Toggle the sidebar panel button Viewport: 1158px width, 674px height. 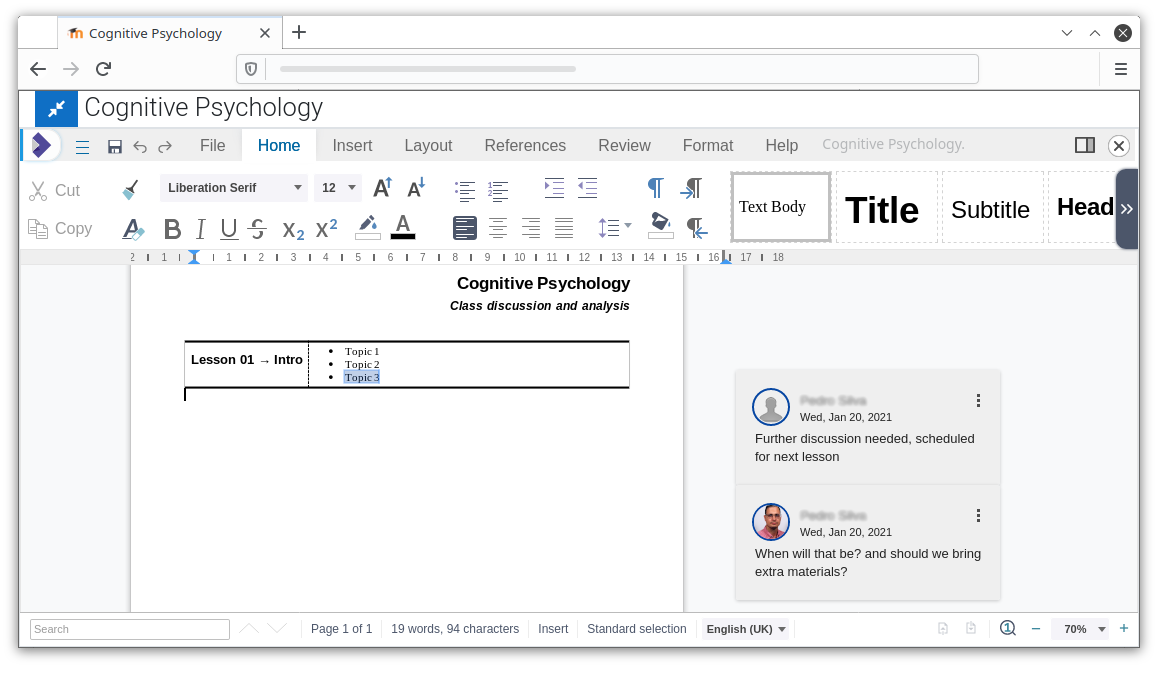click(x=1085, y=146)
